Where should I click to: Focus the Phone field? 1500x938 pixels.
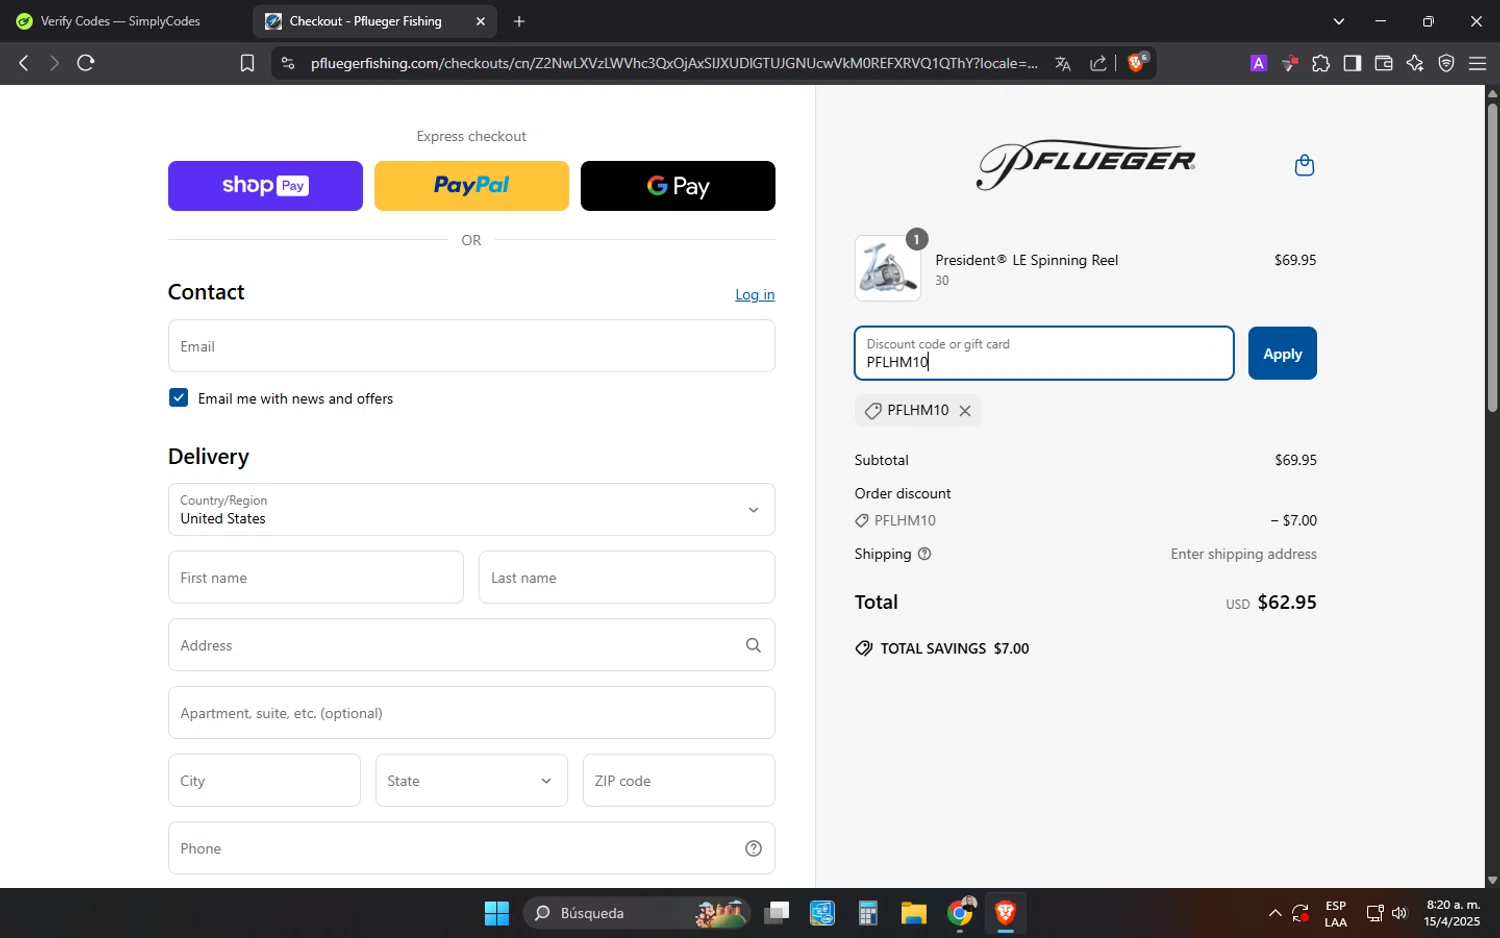[x=471, y=848]
